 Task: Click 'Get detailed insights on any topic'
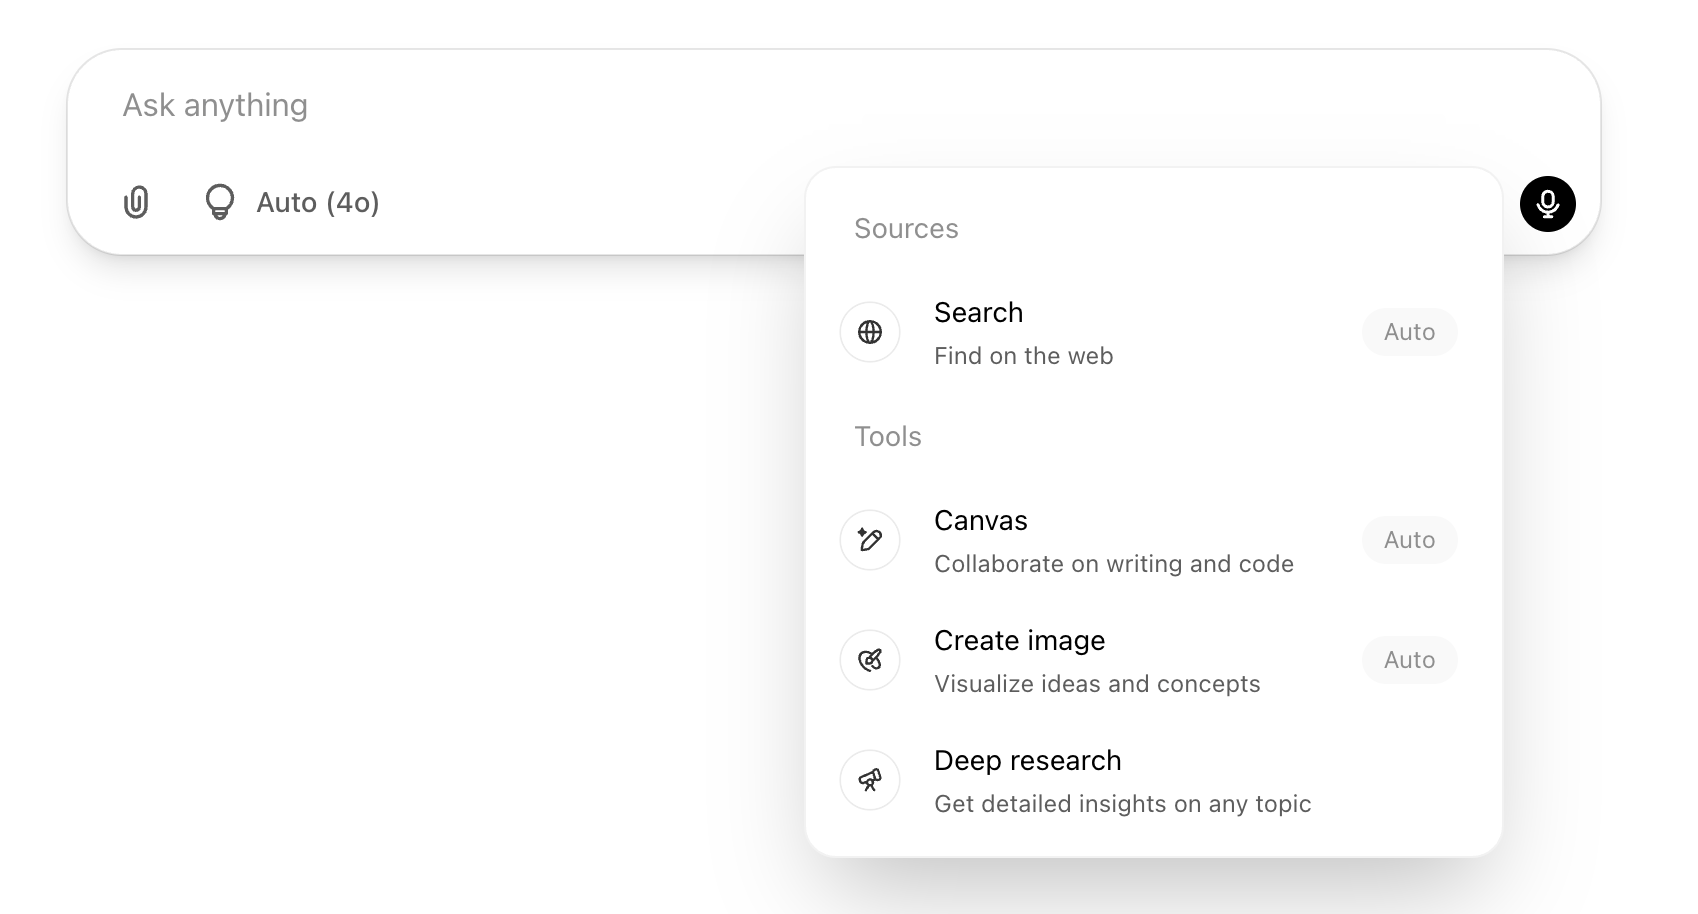[x=1122, y=804]
